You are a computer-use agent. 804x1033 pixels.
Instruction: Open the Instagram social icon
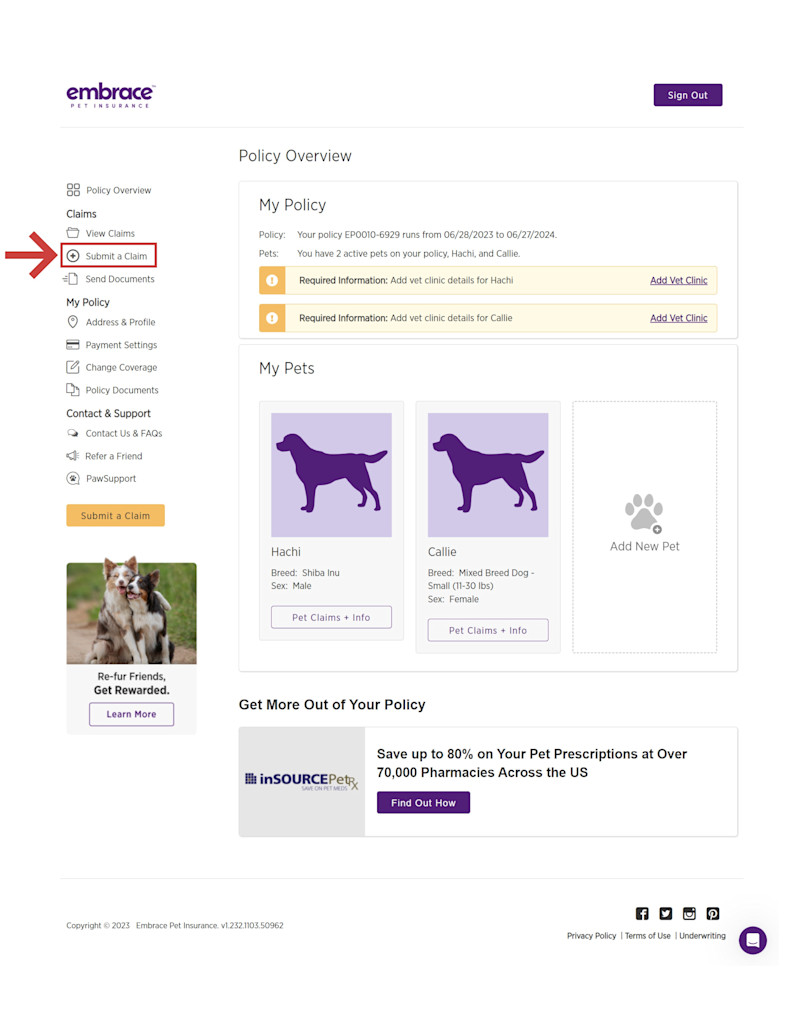pos(689,913)
